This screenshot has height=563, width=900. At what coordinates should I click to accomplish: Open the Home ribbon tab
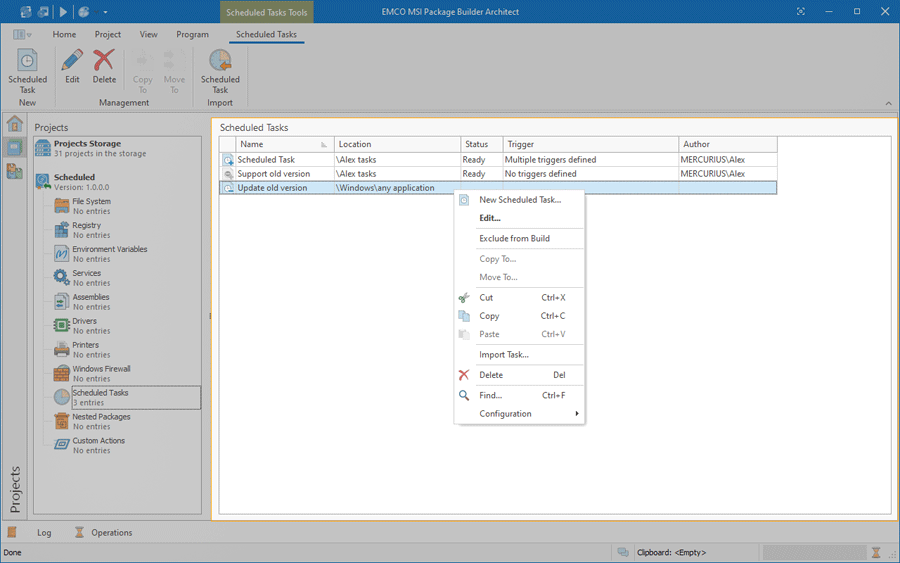coord(64,34)
